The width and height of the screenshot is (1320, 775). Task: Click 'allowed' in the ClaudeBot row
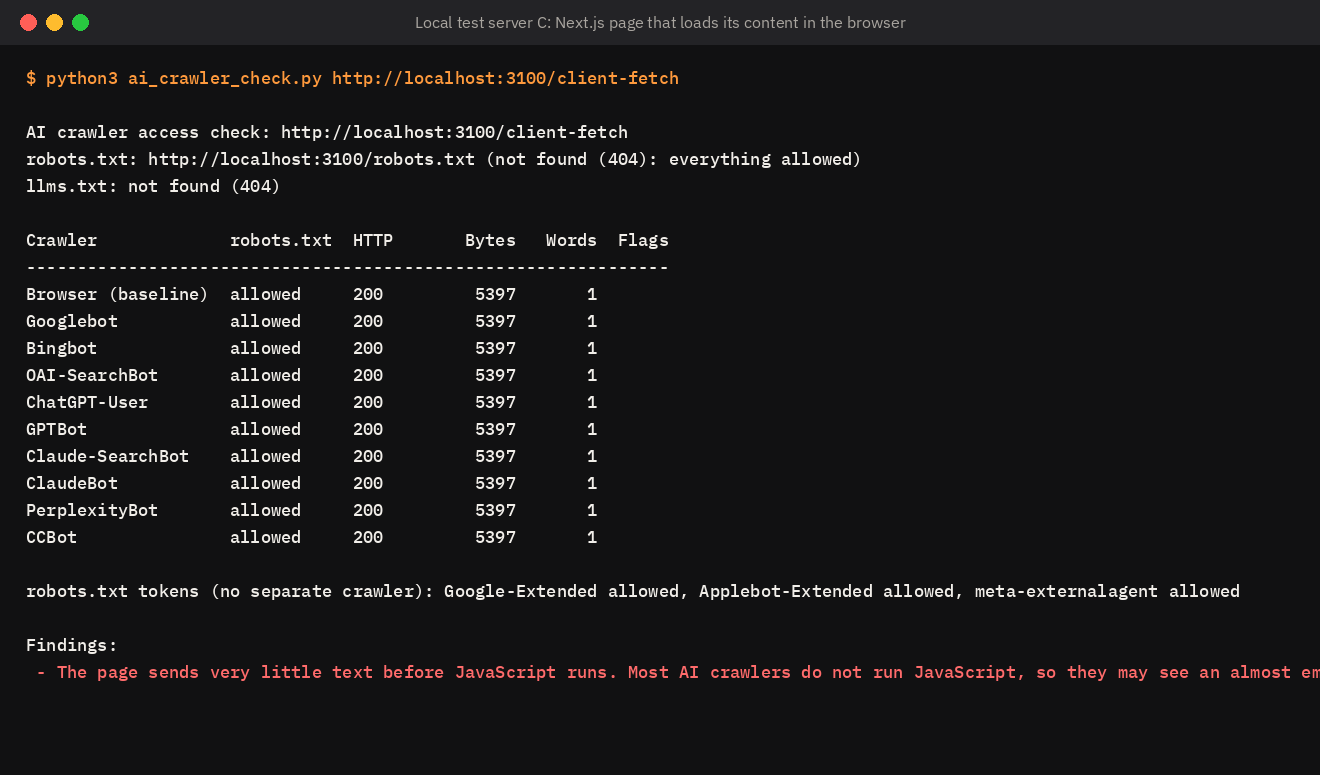pyautogui.click(x=266, y=483)
